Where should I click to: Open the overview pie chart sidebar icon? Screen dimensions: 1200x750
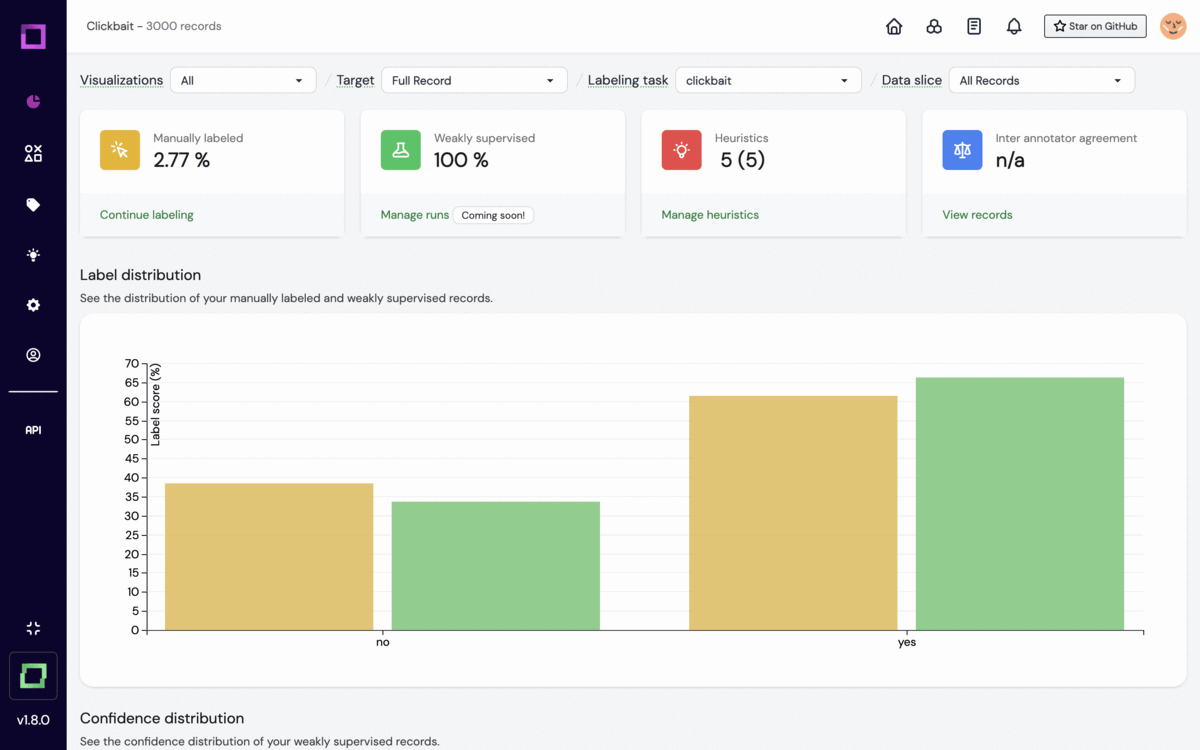coord(33,102)
